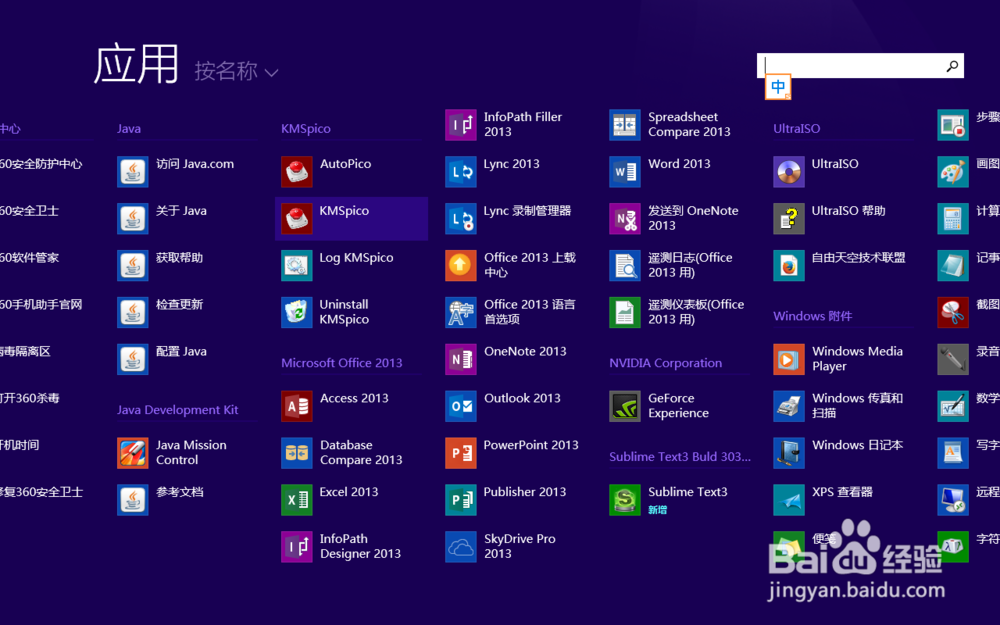Open the Windows 日记本 icon

pyautogui.click(x=789, y=453)
